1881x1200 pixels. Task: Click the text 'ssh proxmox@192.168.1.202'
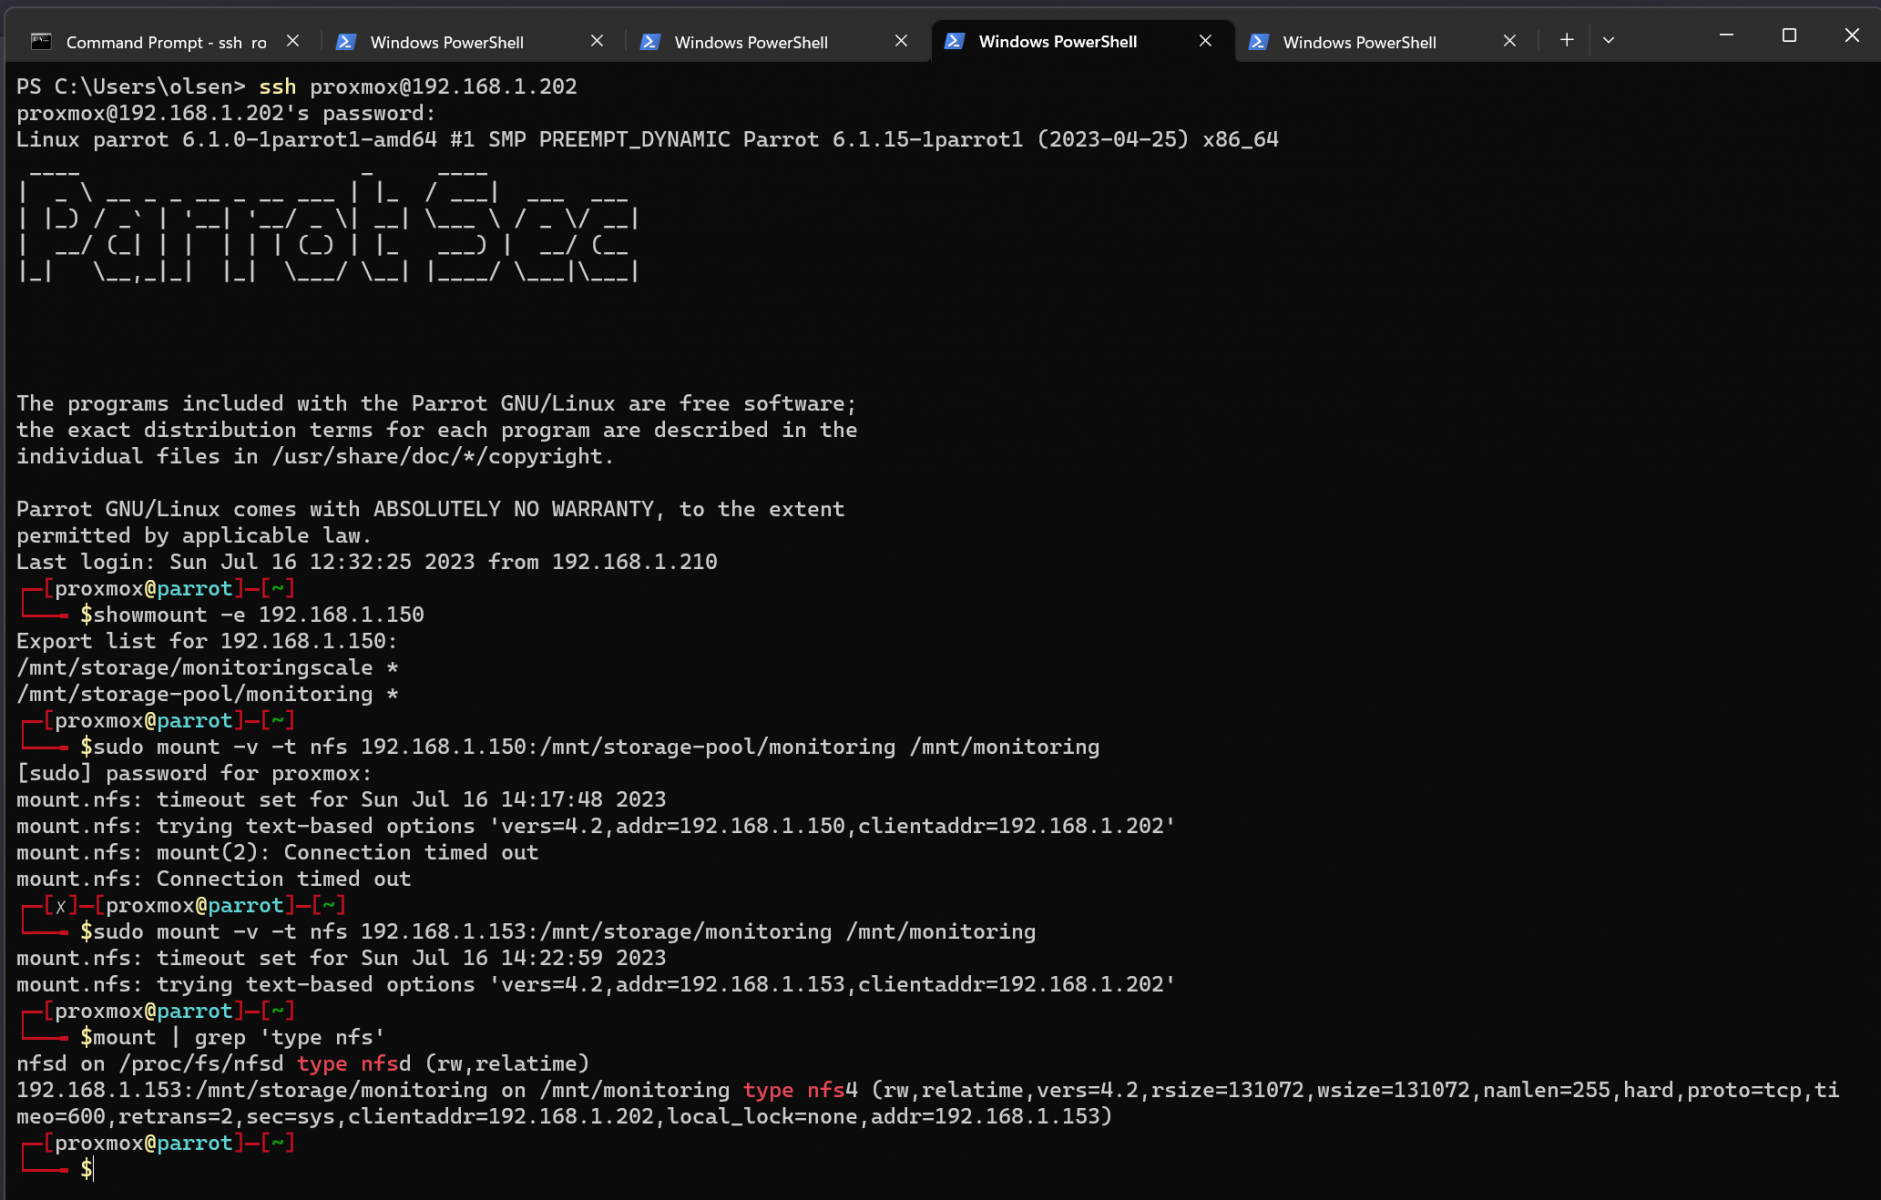(418, 87)
